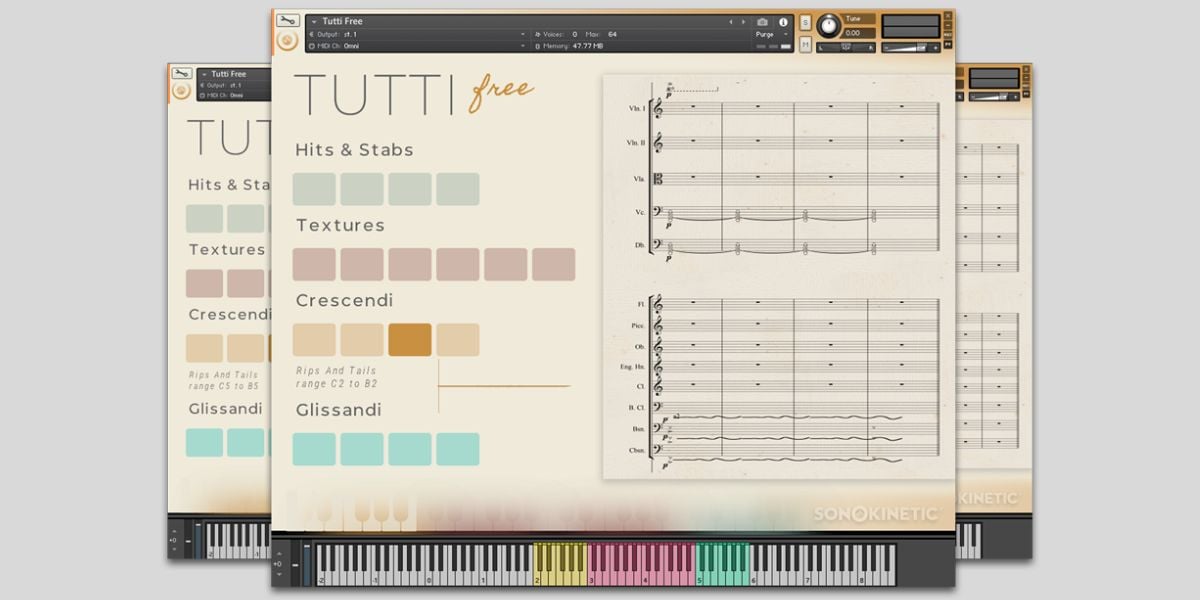Select the second Crescendi pad
Viewport: 1200px width, 600px height.
click(x=362, y=340)
